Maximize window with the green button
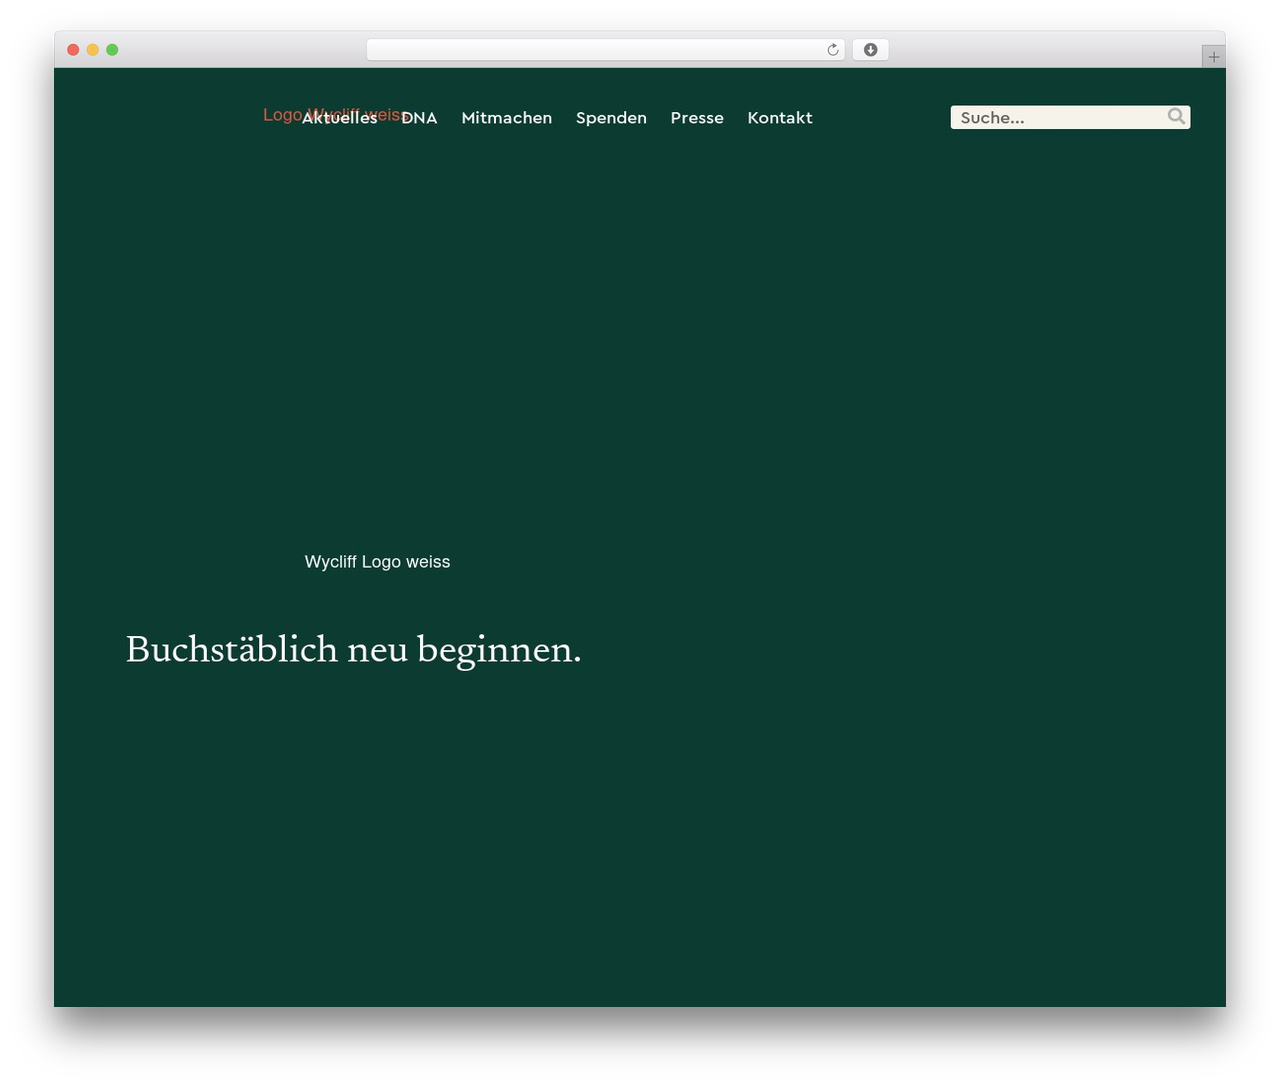1280x1084 pixels. coord(112,50)
